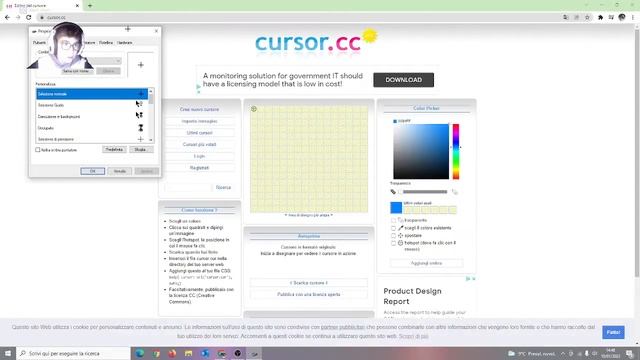
Task: Open the Login menu item
Action: 200,156
